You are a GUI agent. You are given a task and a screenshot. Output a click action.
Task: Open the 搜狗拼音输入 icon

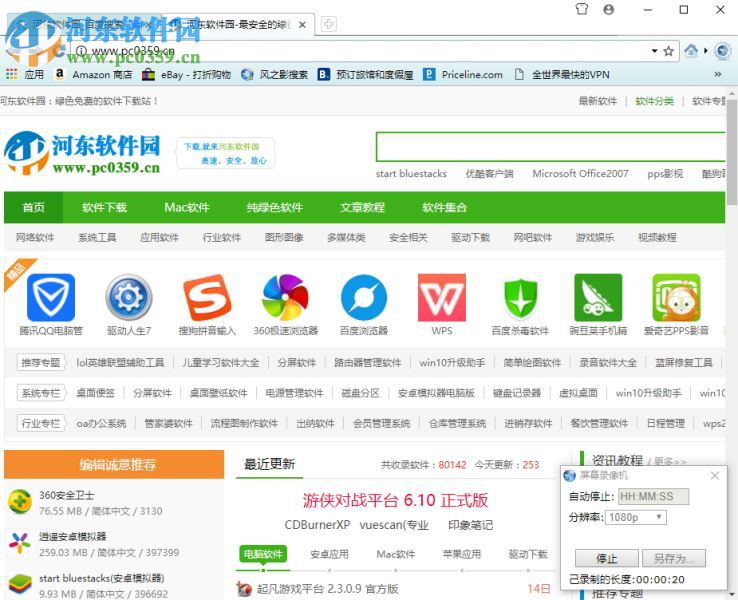pos(207,297)
